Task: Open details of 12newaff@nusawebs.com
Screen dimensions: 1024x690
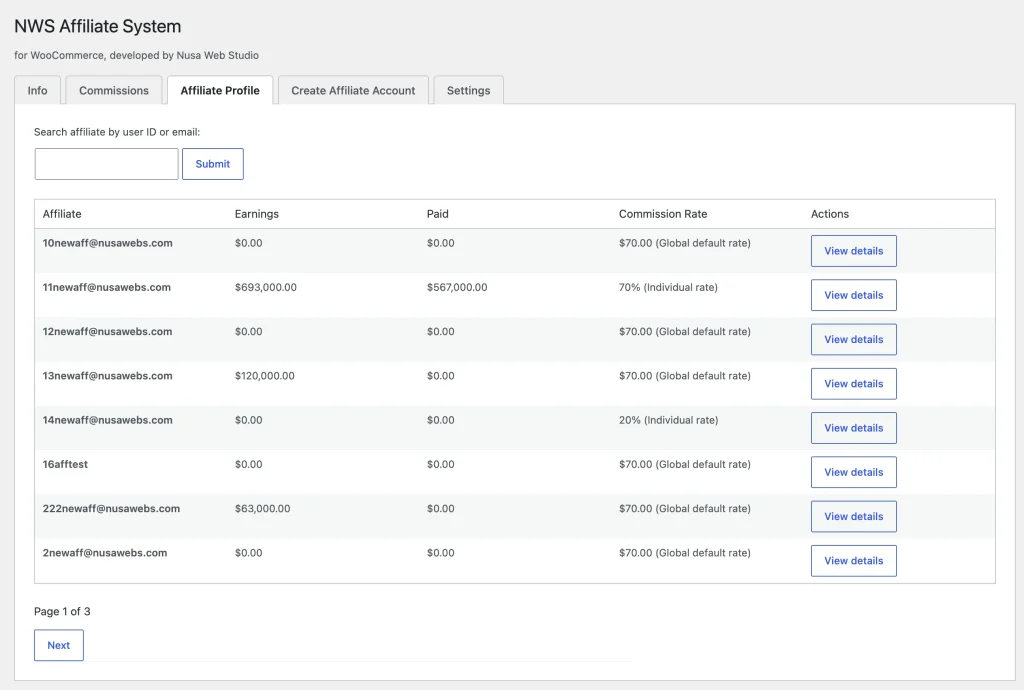Action: point(853,339)
